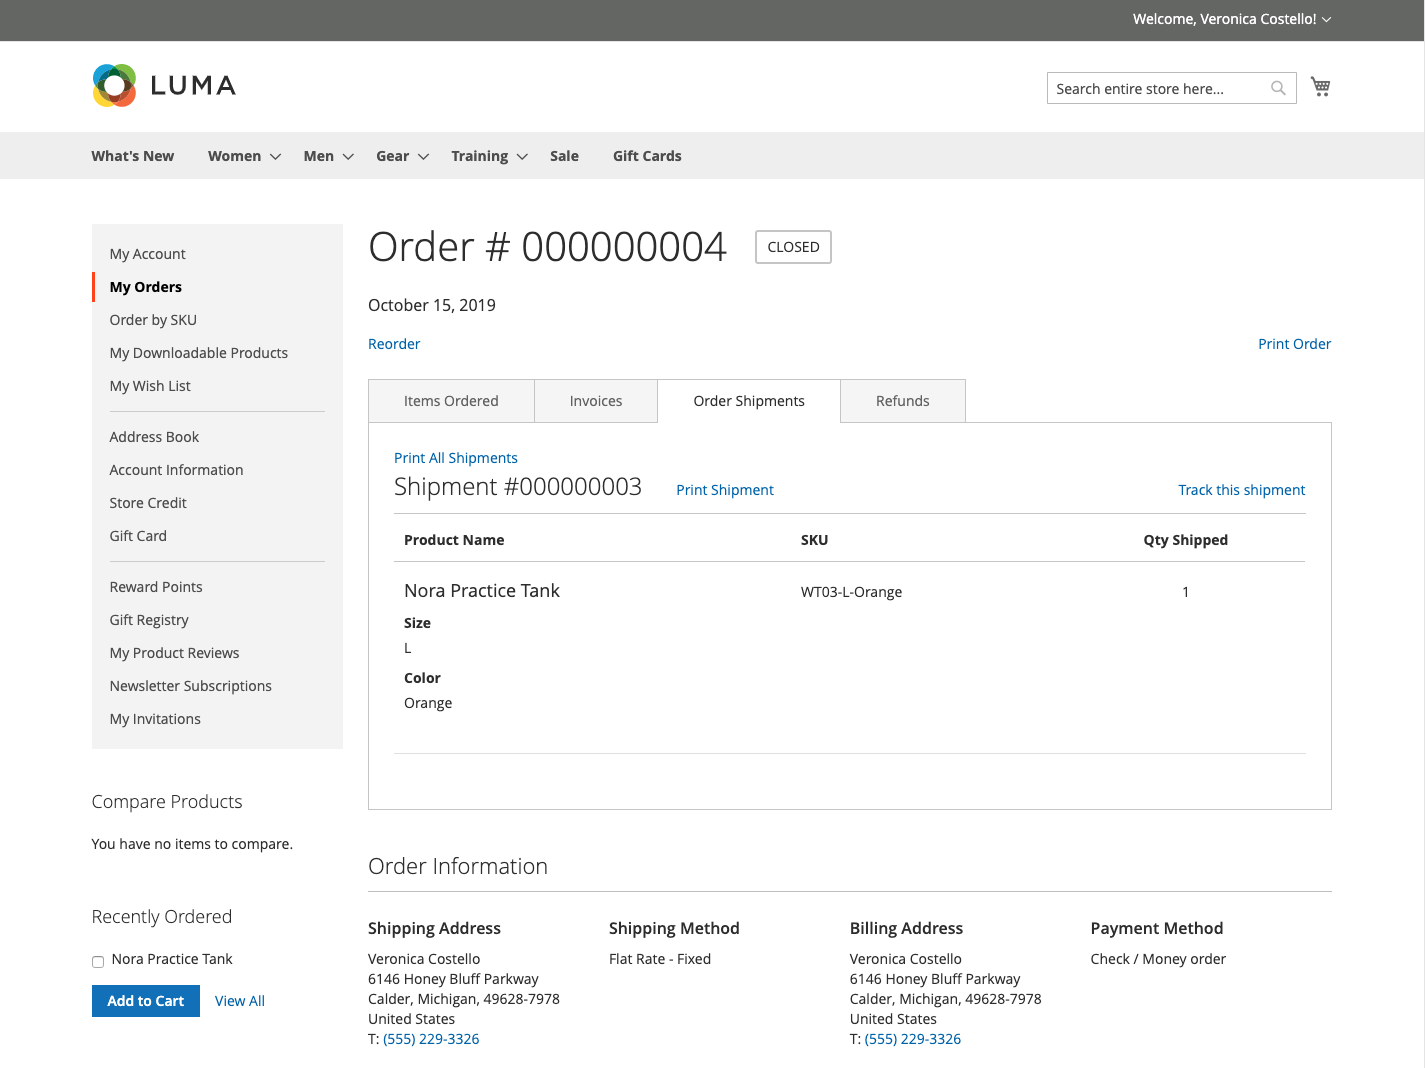Tick the Nora Practice Tank checkbox
This screenshot has width=1425, height=1068.
pyautogui.click(x=98, y=961)
